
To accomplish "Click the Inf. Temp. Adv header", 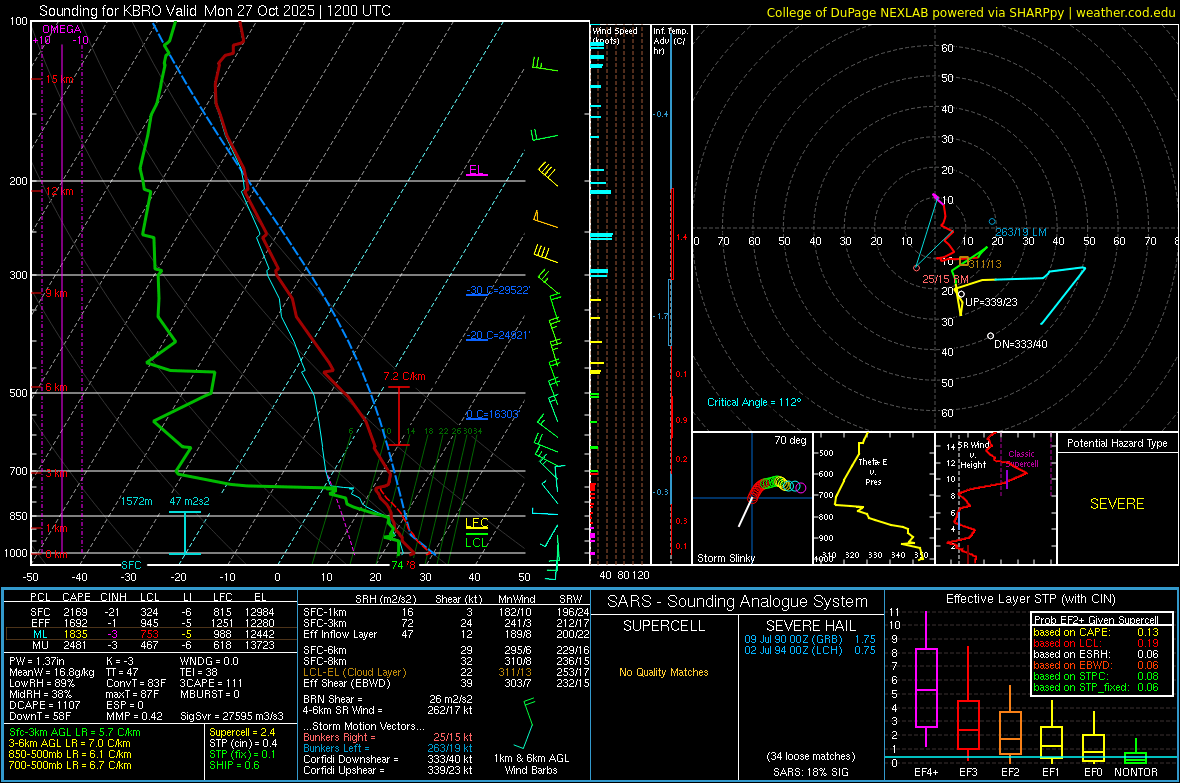I will coord(670,41).
